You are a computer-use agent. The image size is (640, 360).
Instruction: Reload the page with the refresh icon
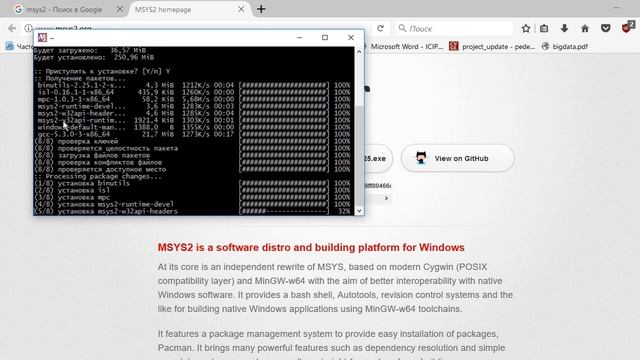380,28
